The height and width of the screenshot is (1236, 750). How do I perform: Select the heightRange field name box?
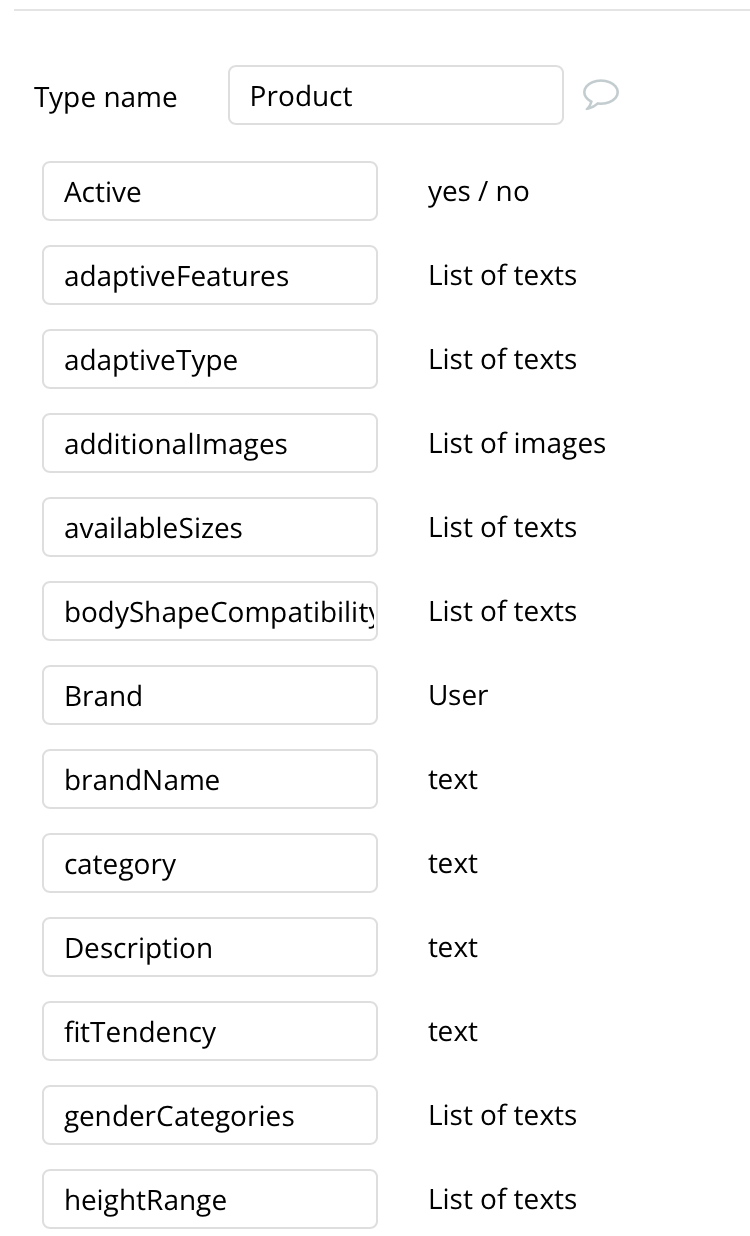(210, 1199)
